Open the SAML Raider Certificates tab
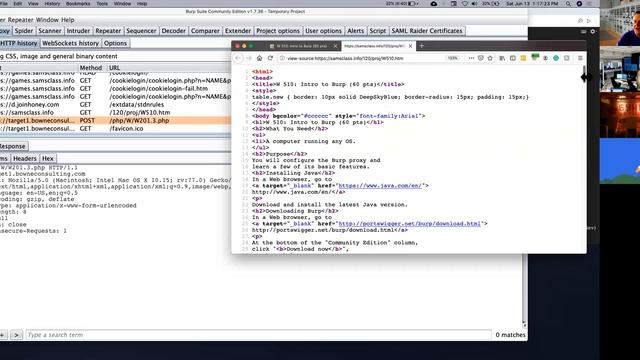This screenshot has height=360, width=640. [x=427, y=31]
